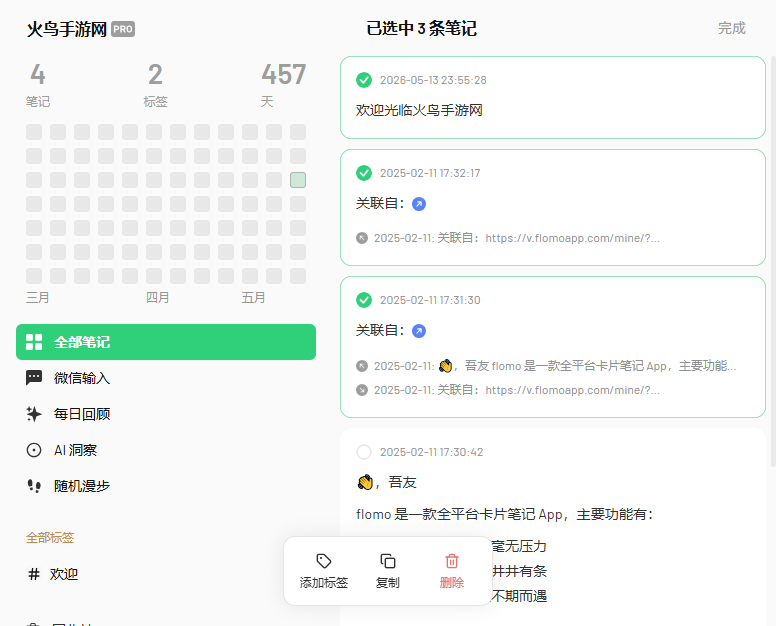Click the notes count 4
The width and height of the screenshot is (776, 626).
[x=38, y=75]
